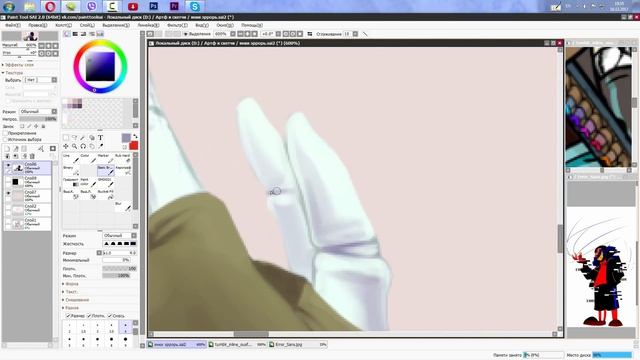Expand the Эффекты слоя section

point(18,65)
